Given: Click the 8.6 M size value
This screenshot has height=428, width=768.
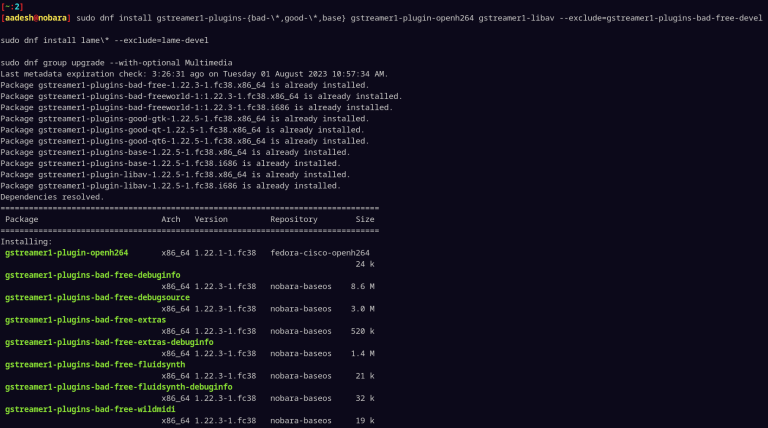Looking at the screenshot, I should pyautogui.click(x=362, y=286).
